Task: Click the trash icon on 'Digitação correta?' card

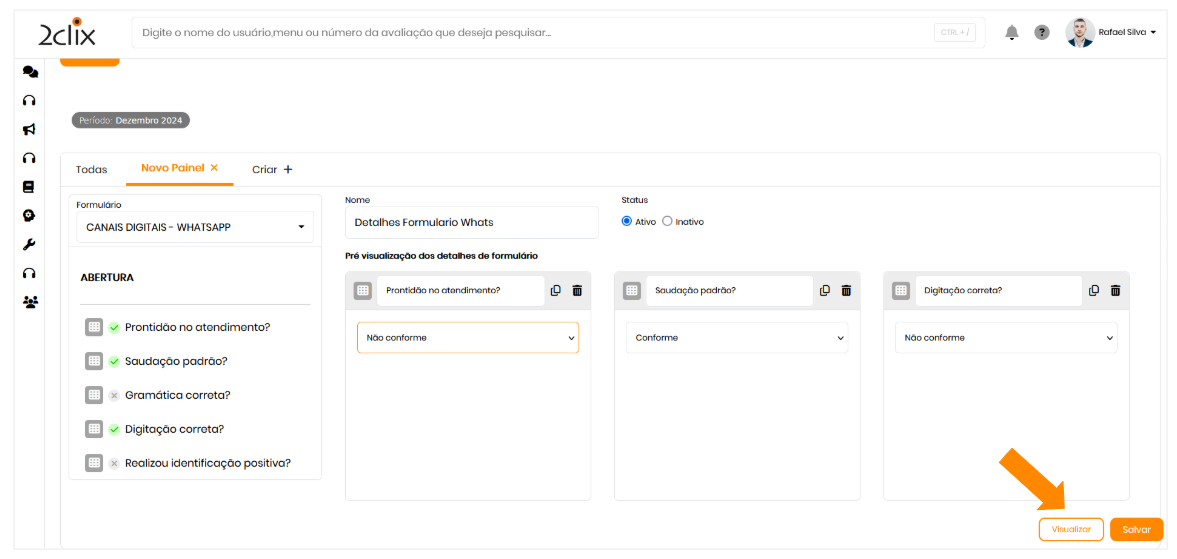Action: coord(1115,290)
